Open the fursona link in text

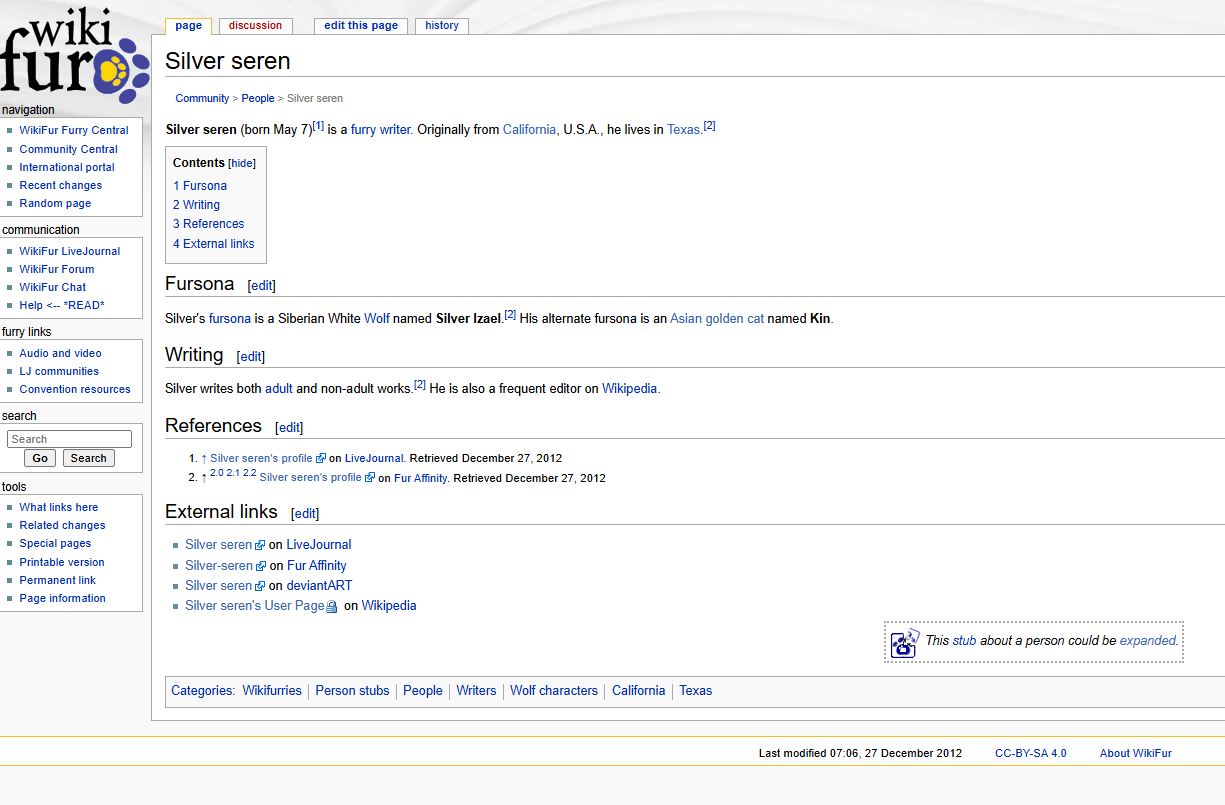click(230, 319)
